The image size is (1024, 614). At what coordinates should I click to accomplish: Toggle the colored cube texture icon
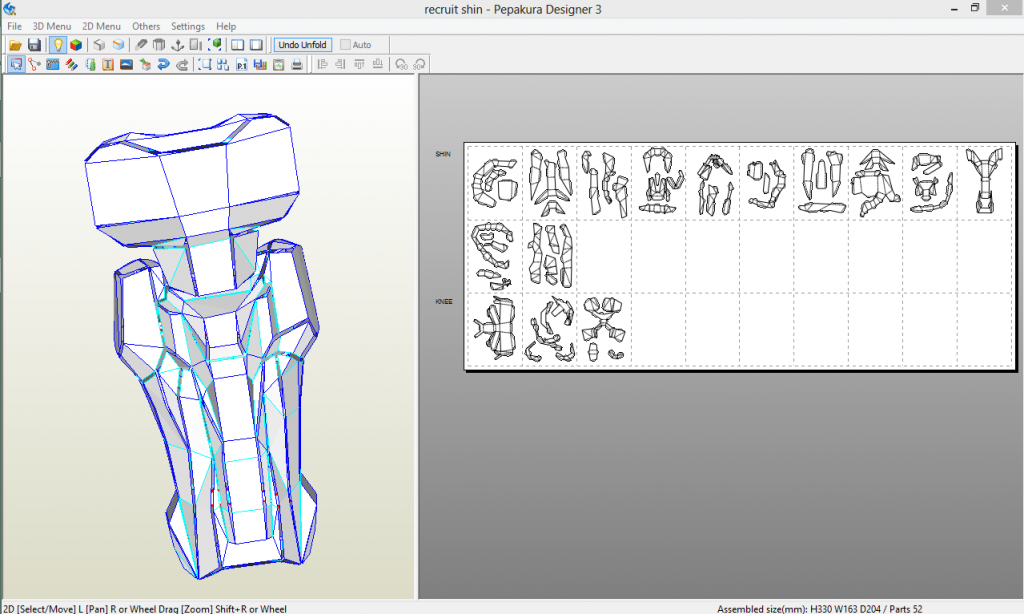point(76,45)
